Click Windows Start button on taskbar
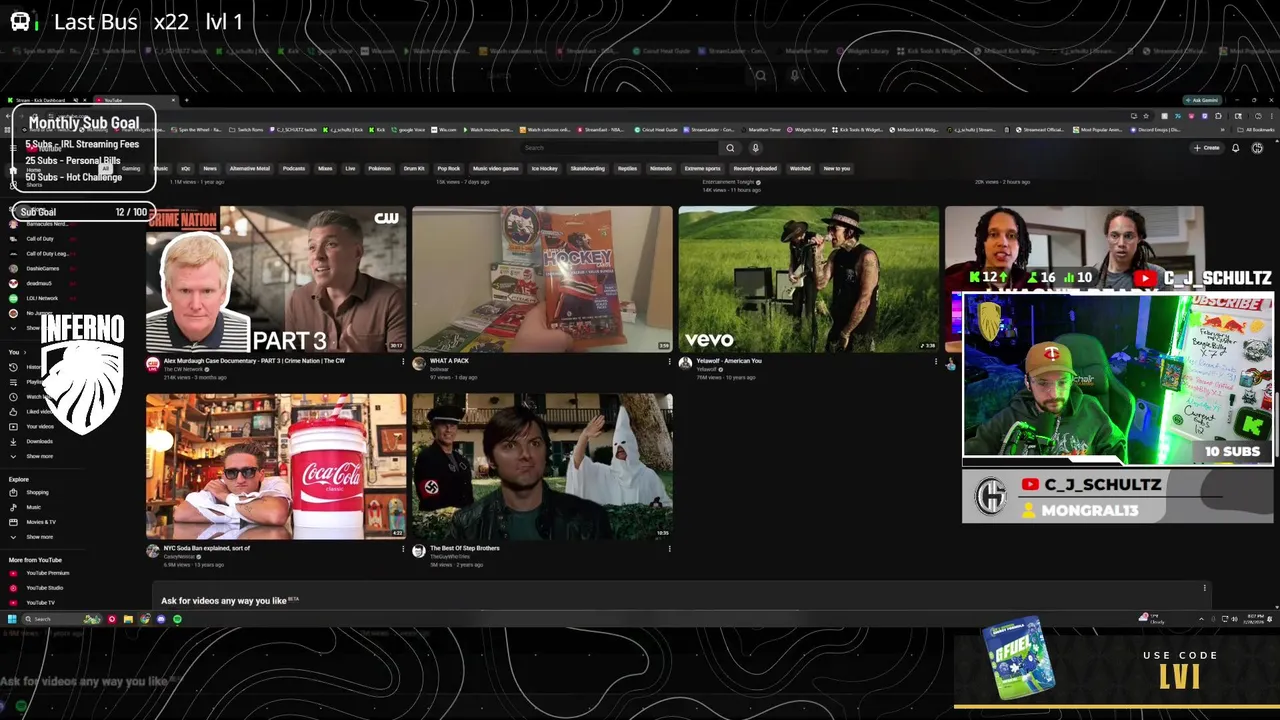This screenshot has width=1280, height=720. pos(13,619)
